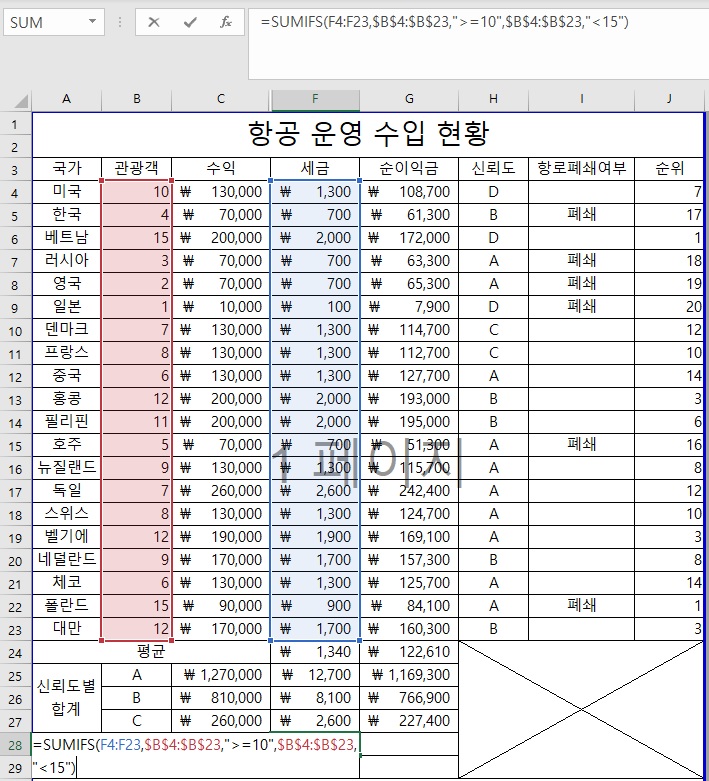
Task: Select the cell containing 대만
Action: (67, 629)
